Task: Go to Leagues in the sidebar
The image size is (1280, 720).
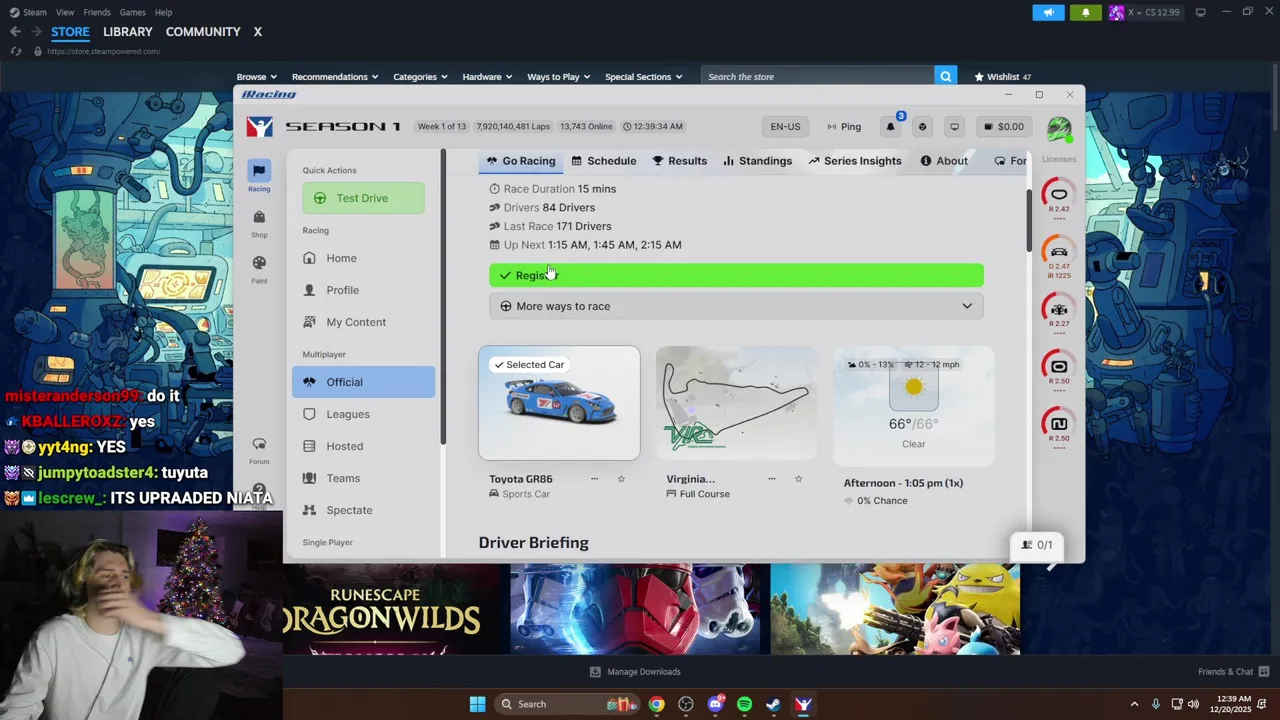Action: pos(364,414)
